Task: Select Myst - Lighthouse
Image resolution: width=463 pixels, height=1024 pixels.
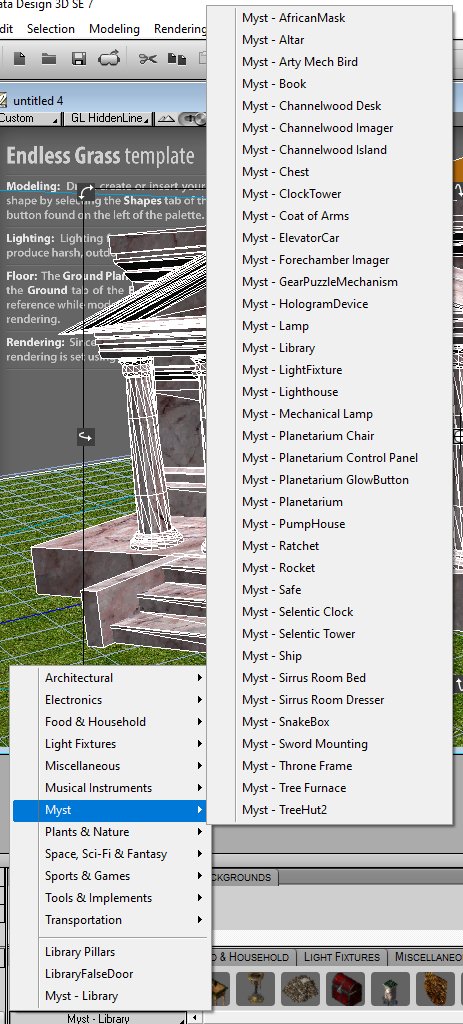Action: (330, 392)
